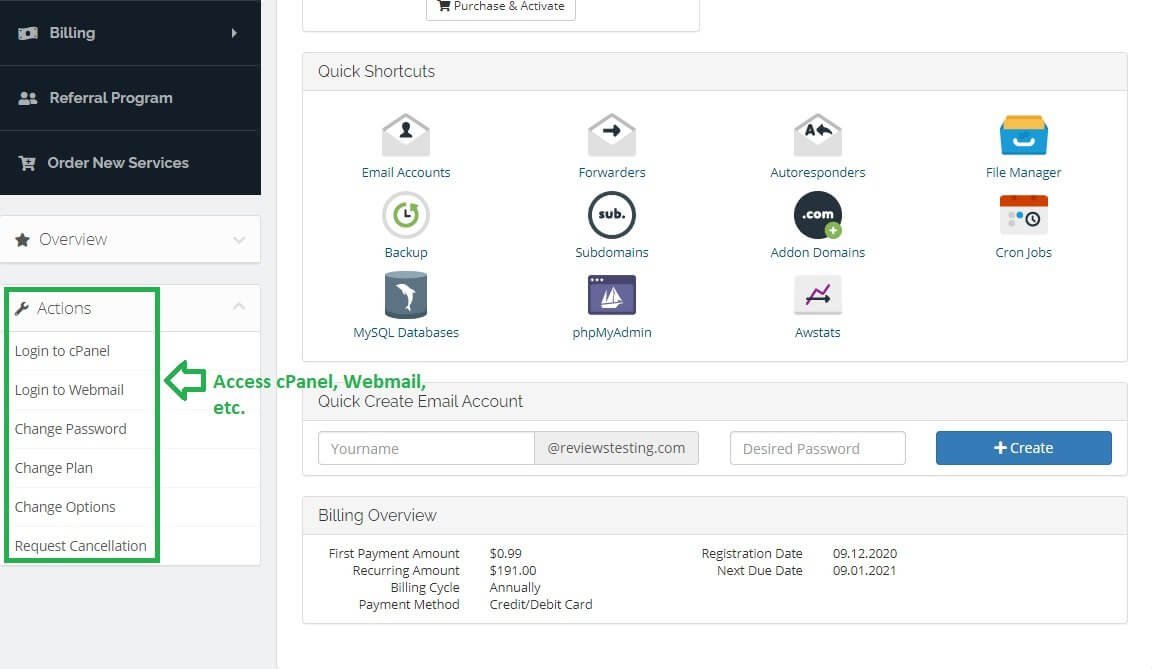Viewport: 1152px width, 669px height.
Task: Click the Overview star icon
Action: coord(23,239)
